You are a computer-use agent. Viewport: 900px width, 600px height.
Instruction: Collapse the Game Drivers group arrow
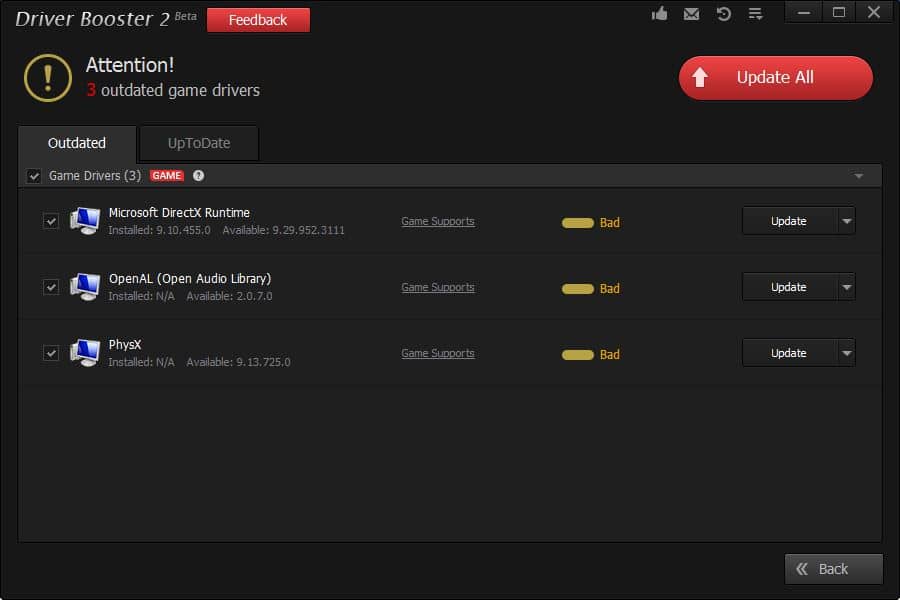tap(859, 176)
